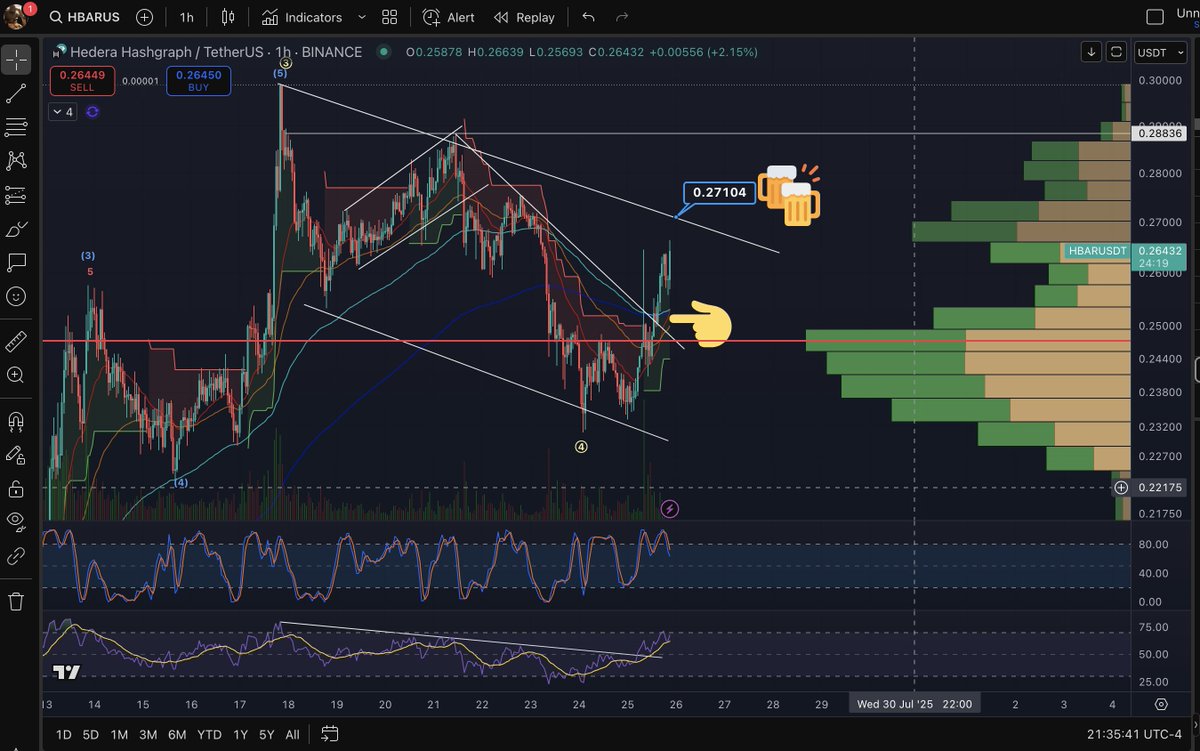Click the SELL 0.26449 button
1200x751 pixels.
point(82,80)
